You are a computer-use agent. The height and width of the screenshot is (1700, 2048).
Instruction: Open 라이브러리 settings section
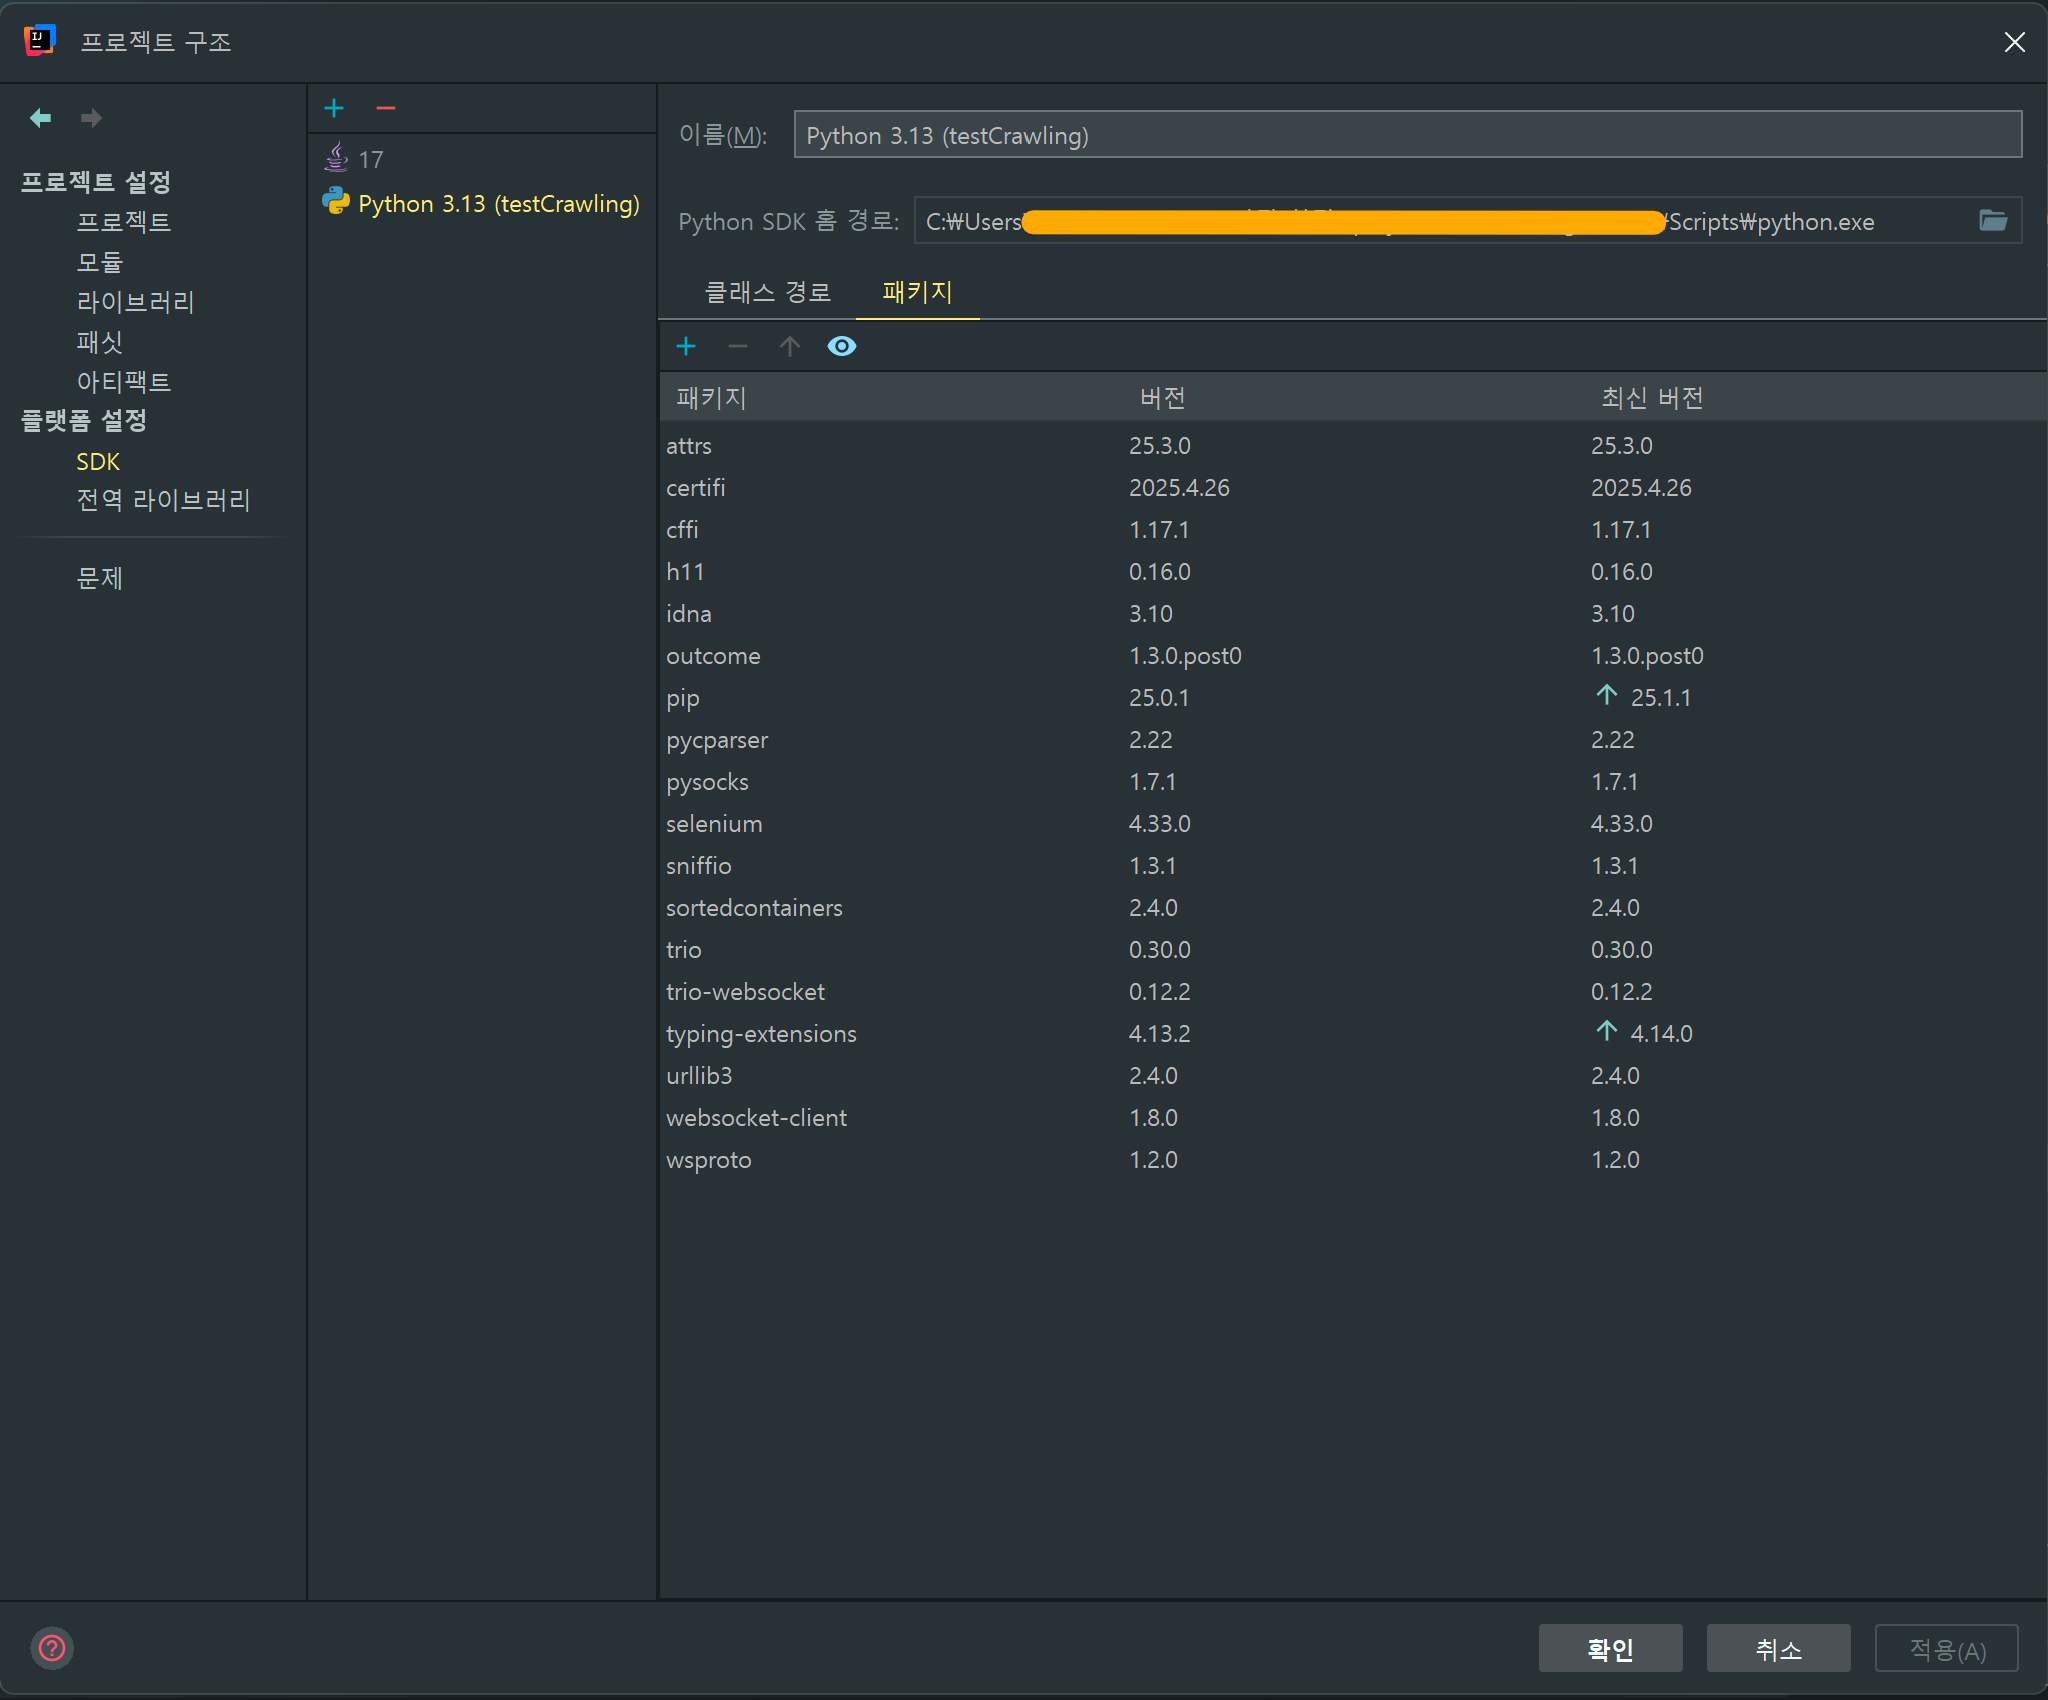click(136, 302)
